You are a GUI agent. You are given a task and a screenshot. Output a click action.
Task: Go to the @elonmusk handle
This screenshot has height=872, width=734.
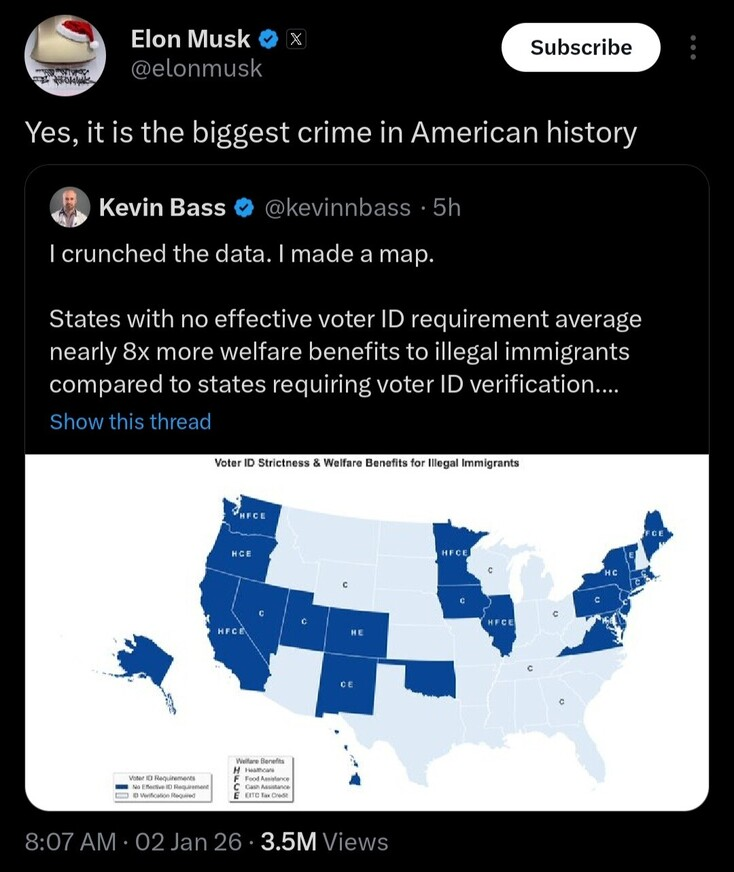[196, 68]
